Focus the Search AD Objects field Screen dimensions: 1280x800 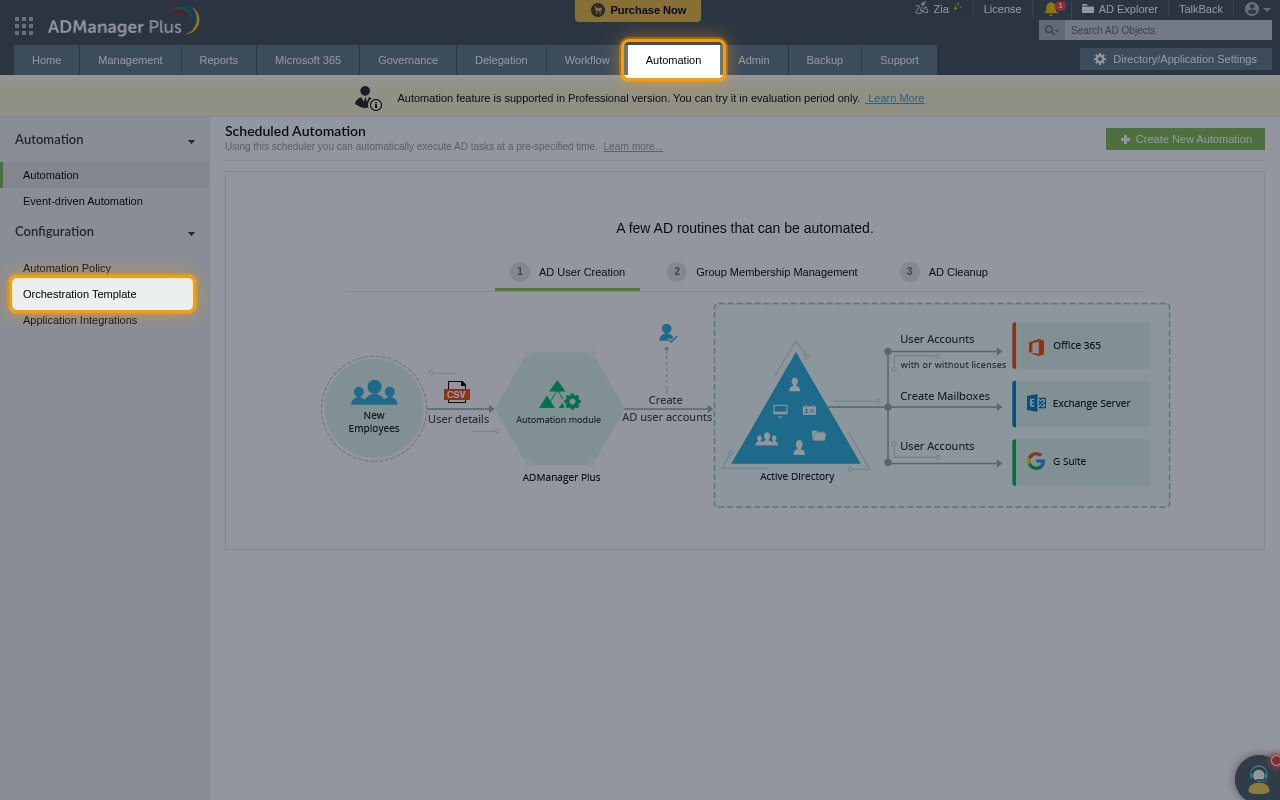pos(1167,31)
